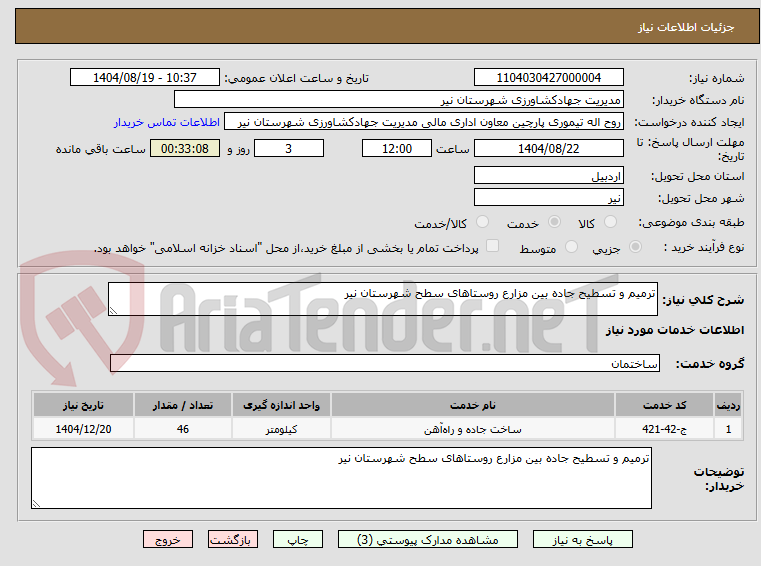Click the remaining time countdown 00:33:08
The height and width of the screenshot is (566, 761).
click(185, 148)
